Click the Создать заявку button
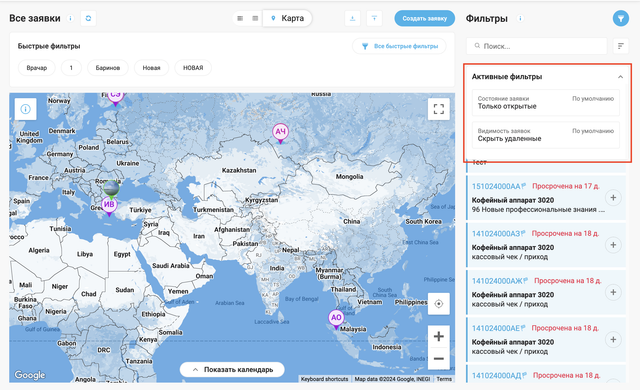The height and width of the screenshot is (390, 640). pos(424,18)
